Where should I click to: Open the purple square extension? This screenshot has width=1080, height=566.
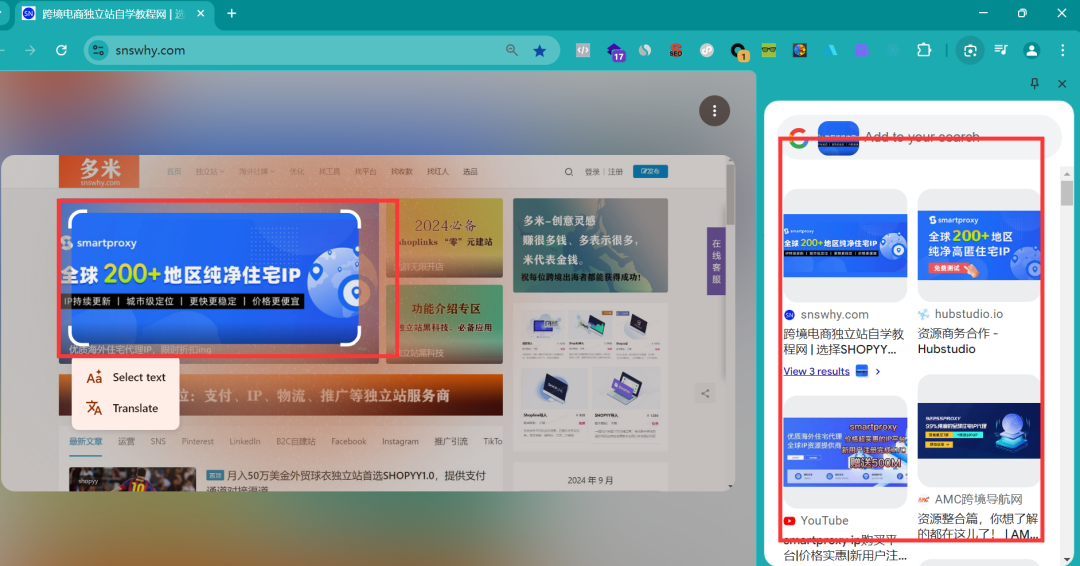coord(862,50)
